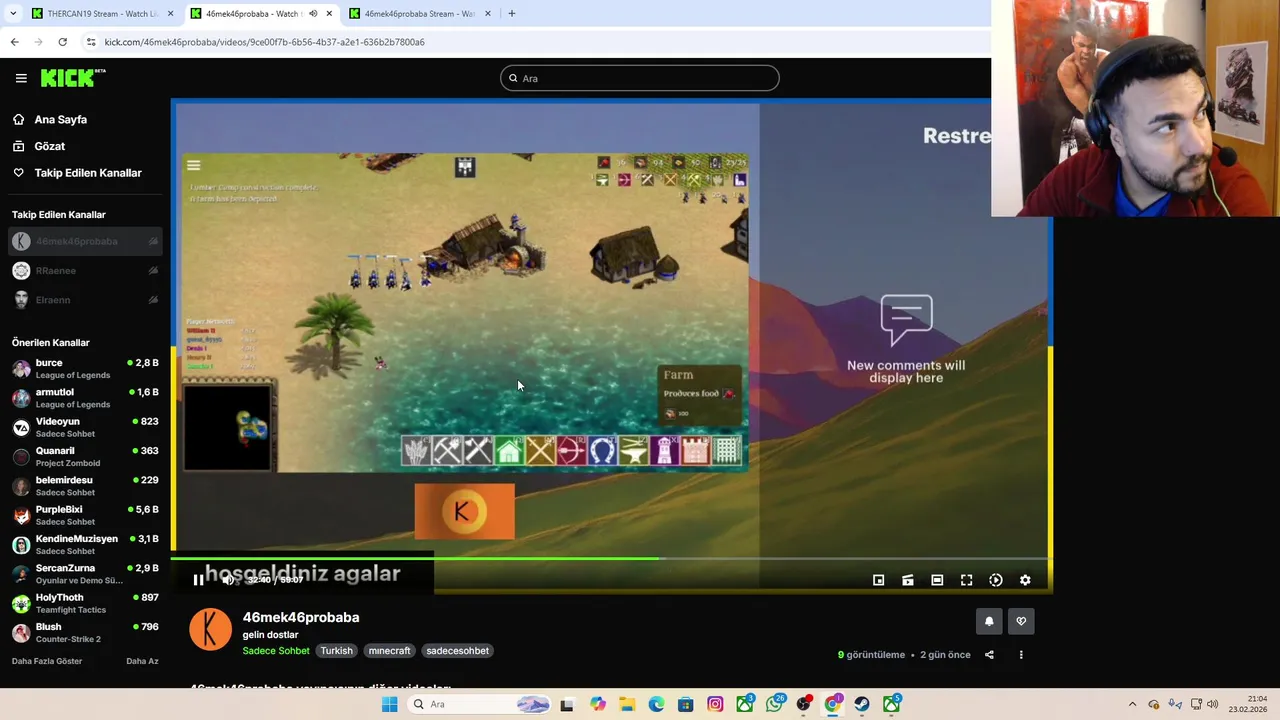Open recommended channel armutlol

coord(85,398)
